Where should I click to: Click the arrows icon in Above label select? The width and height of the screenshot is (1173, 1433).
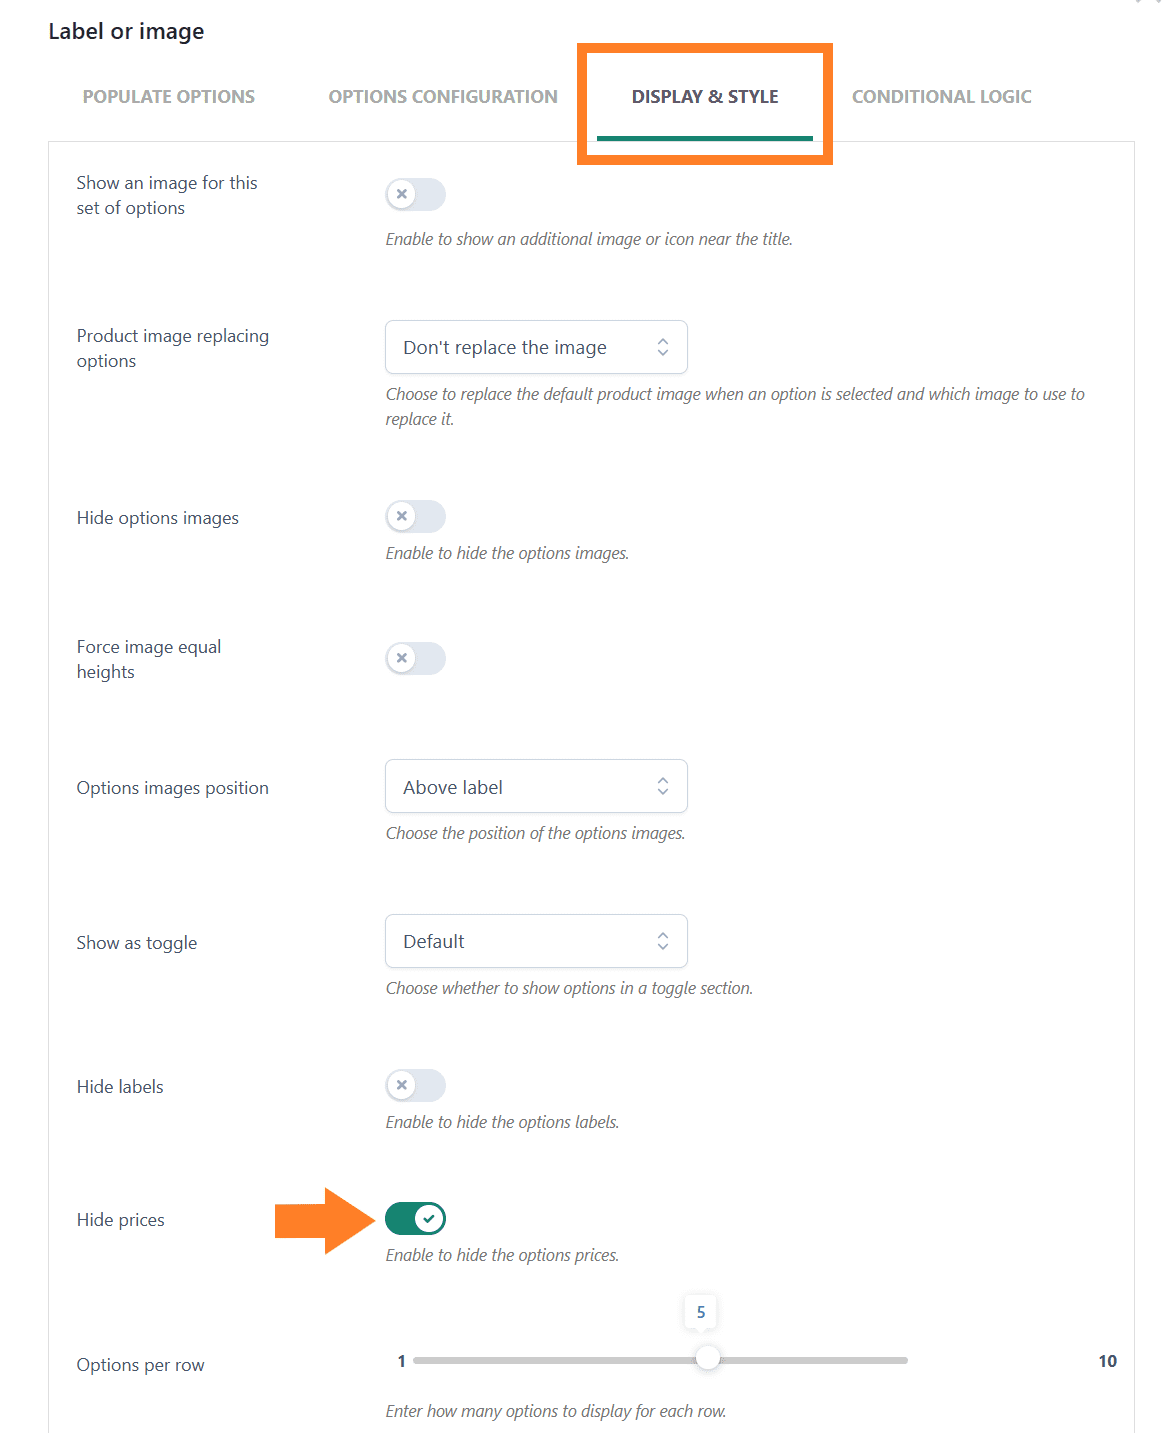coord(663,786)
